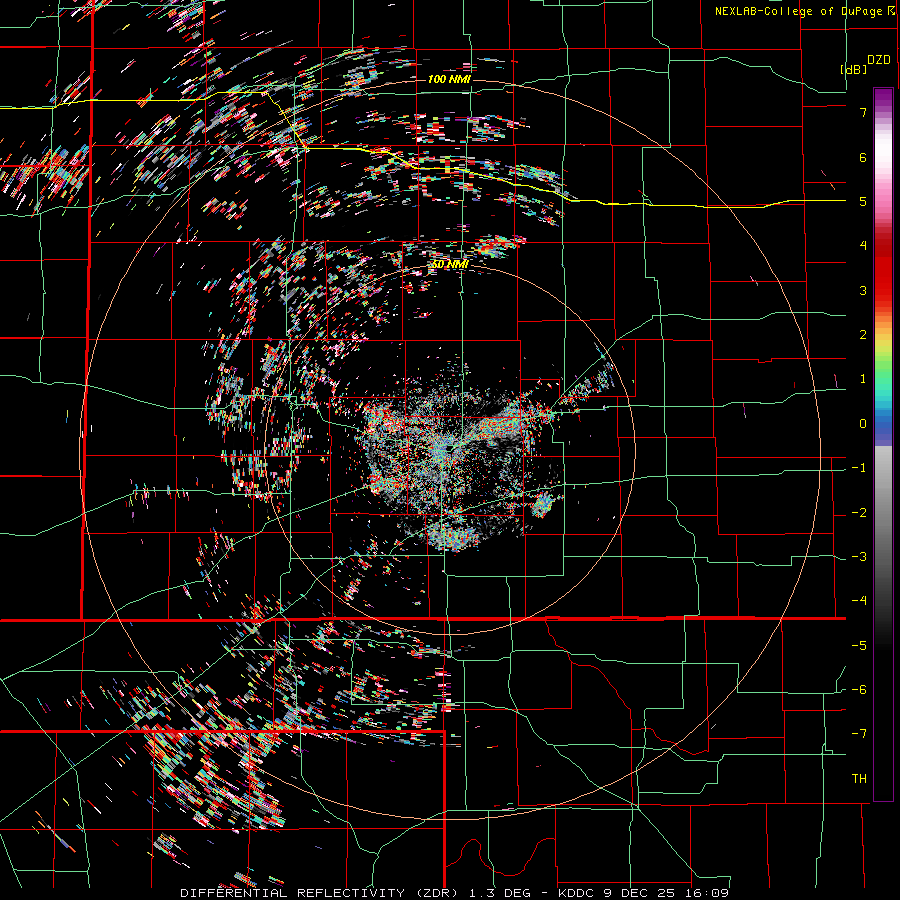Click the ZDR color scale bar
900x900 pixels.
[883, 444]
